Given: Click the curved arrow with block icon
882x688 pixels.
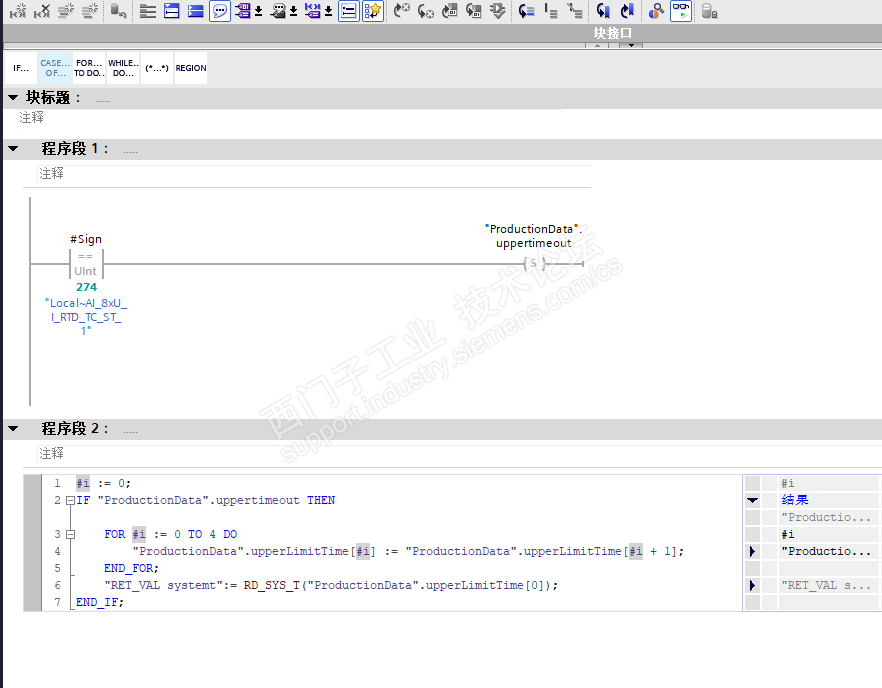Looking at the screenshot, I should coord(449,11).
